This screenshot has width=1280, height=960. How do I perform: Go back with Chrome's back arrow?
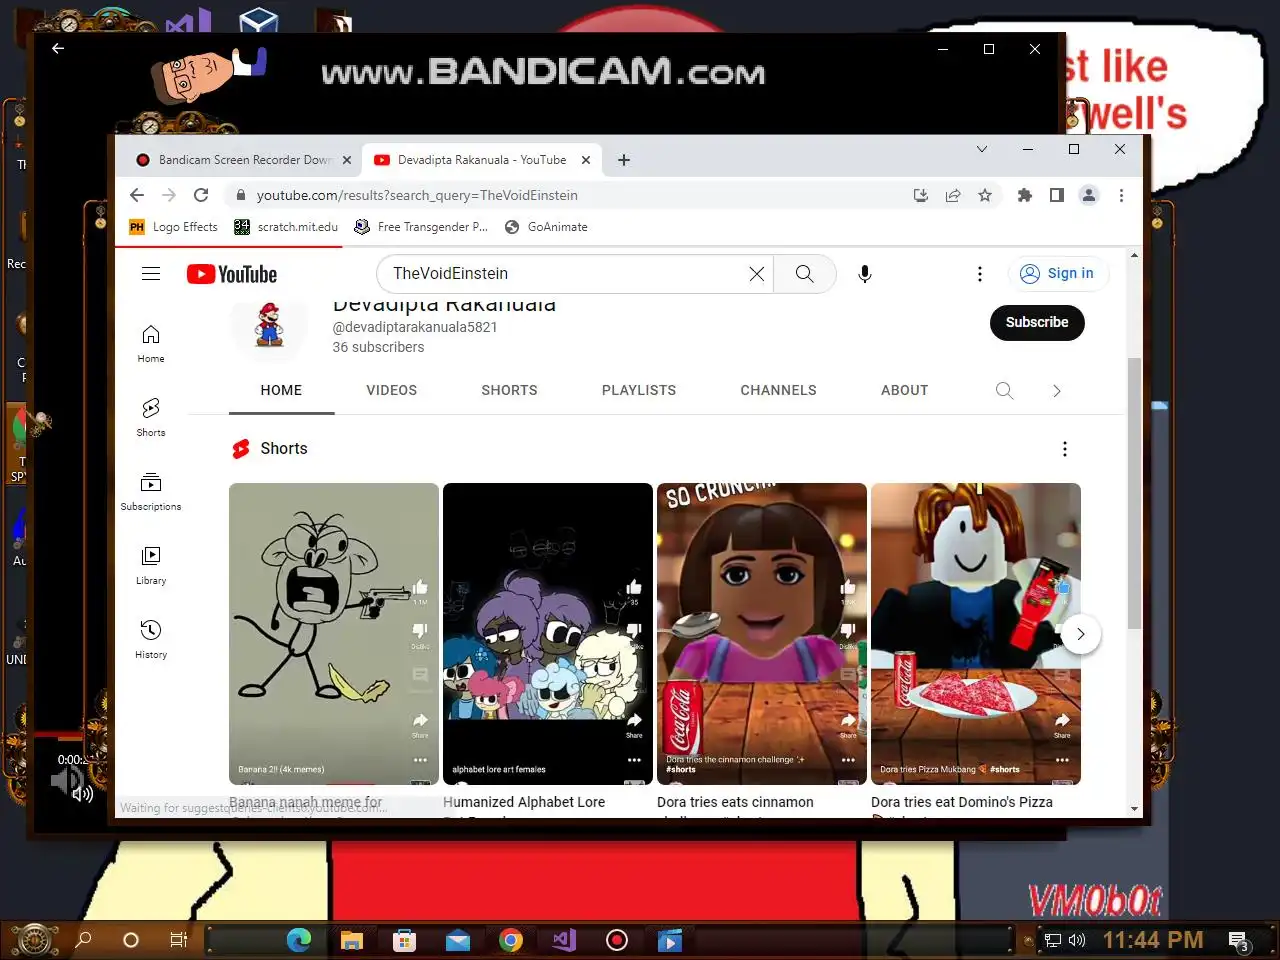click(137, 195)
